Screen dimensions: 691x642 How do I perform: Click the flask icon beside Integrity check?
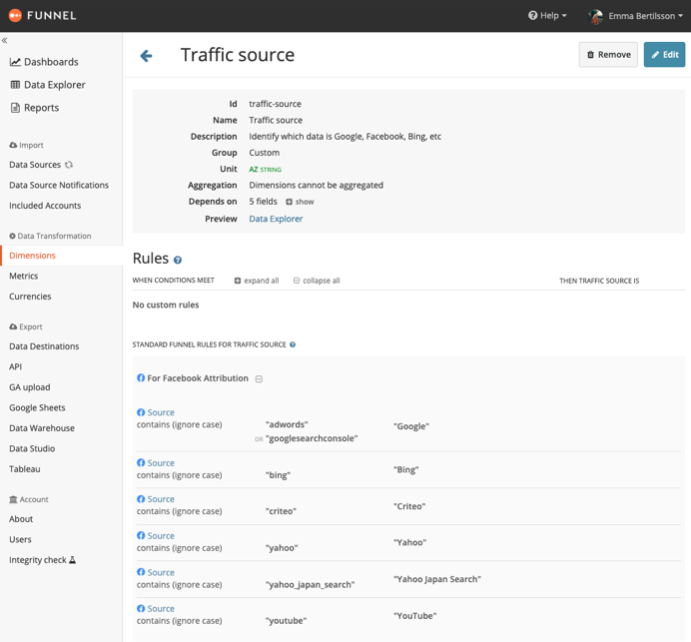pyautogui.click(x=73, y=560)
